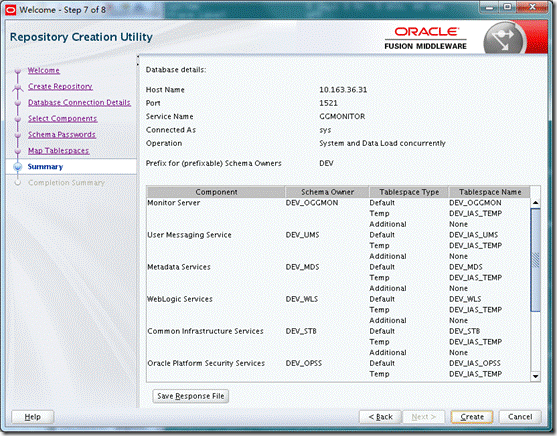Go back with the Back button
The width and height of the screenshot is (557, 436).
click(380, 416)
